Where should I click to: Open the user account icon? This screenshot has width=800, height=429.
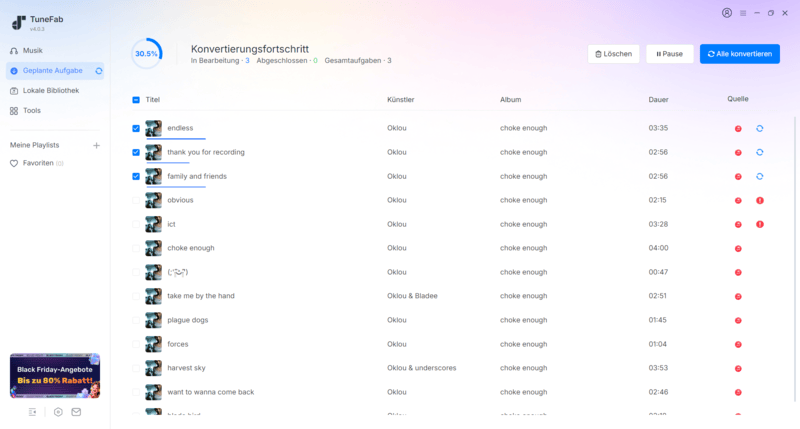727,13
